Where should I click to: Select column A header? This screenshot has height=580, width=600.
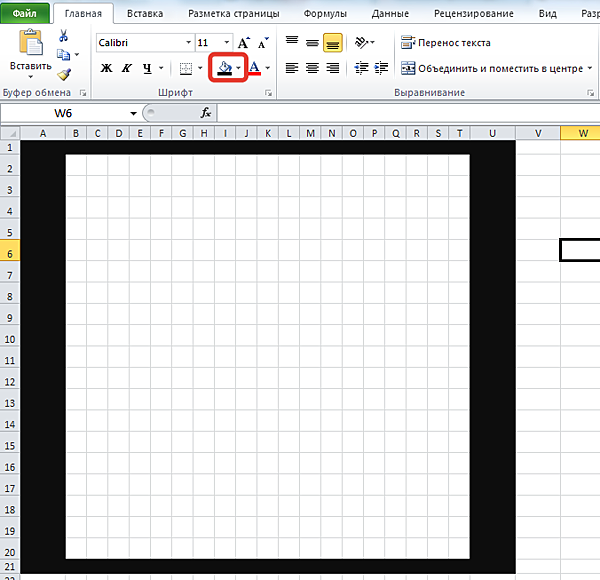click(x=43, y=133)
